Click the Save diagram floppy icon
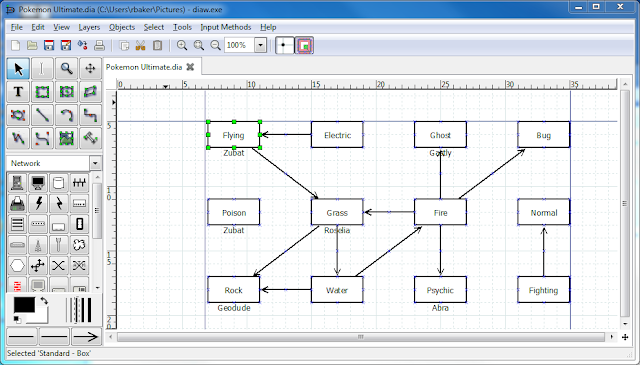The width and height of the screenshot is (640, 365). coord(49,45)
